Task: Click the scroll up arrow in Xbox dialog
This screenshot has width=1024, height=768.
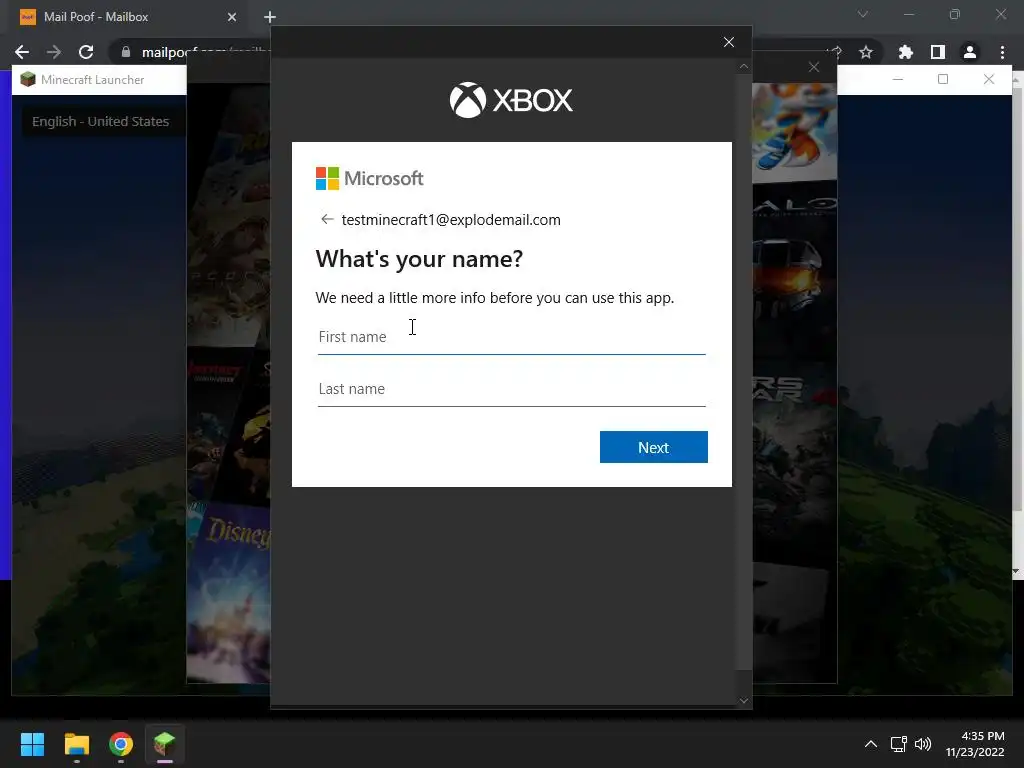Action: coord(744,66)
